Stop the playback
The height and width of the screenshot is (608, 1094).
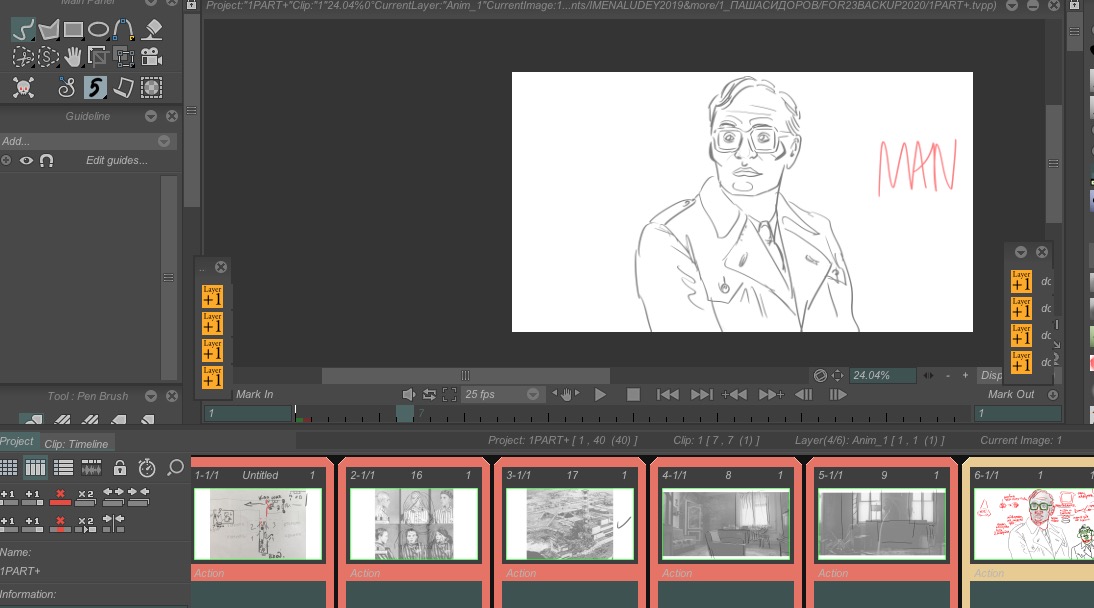point(634,394)
